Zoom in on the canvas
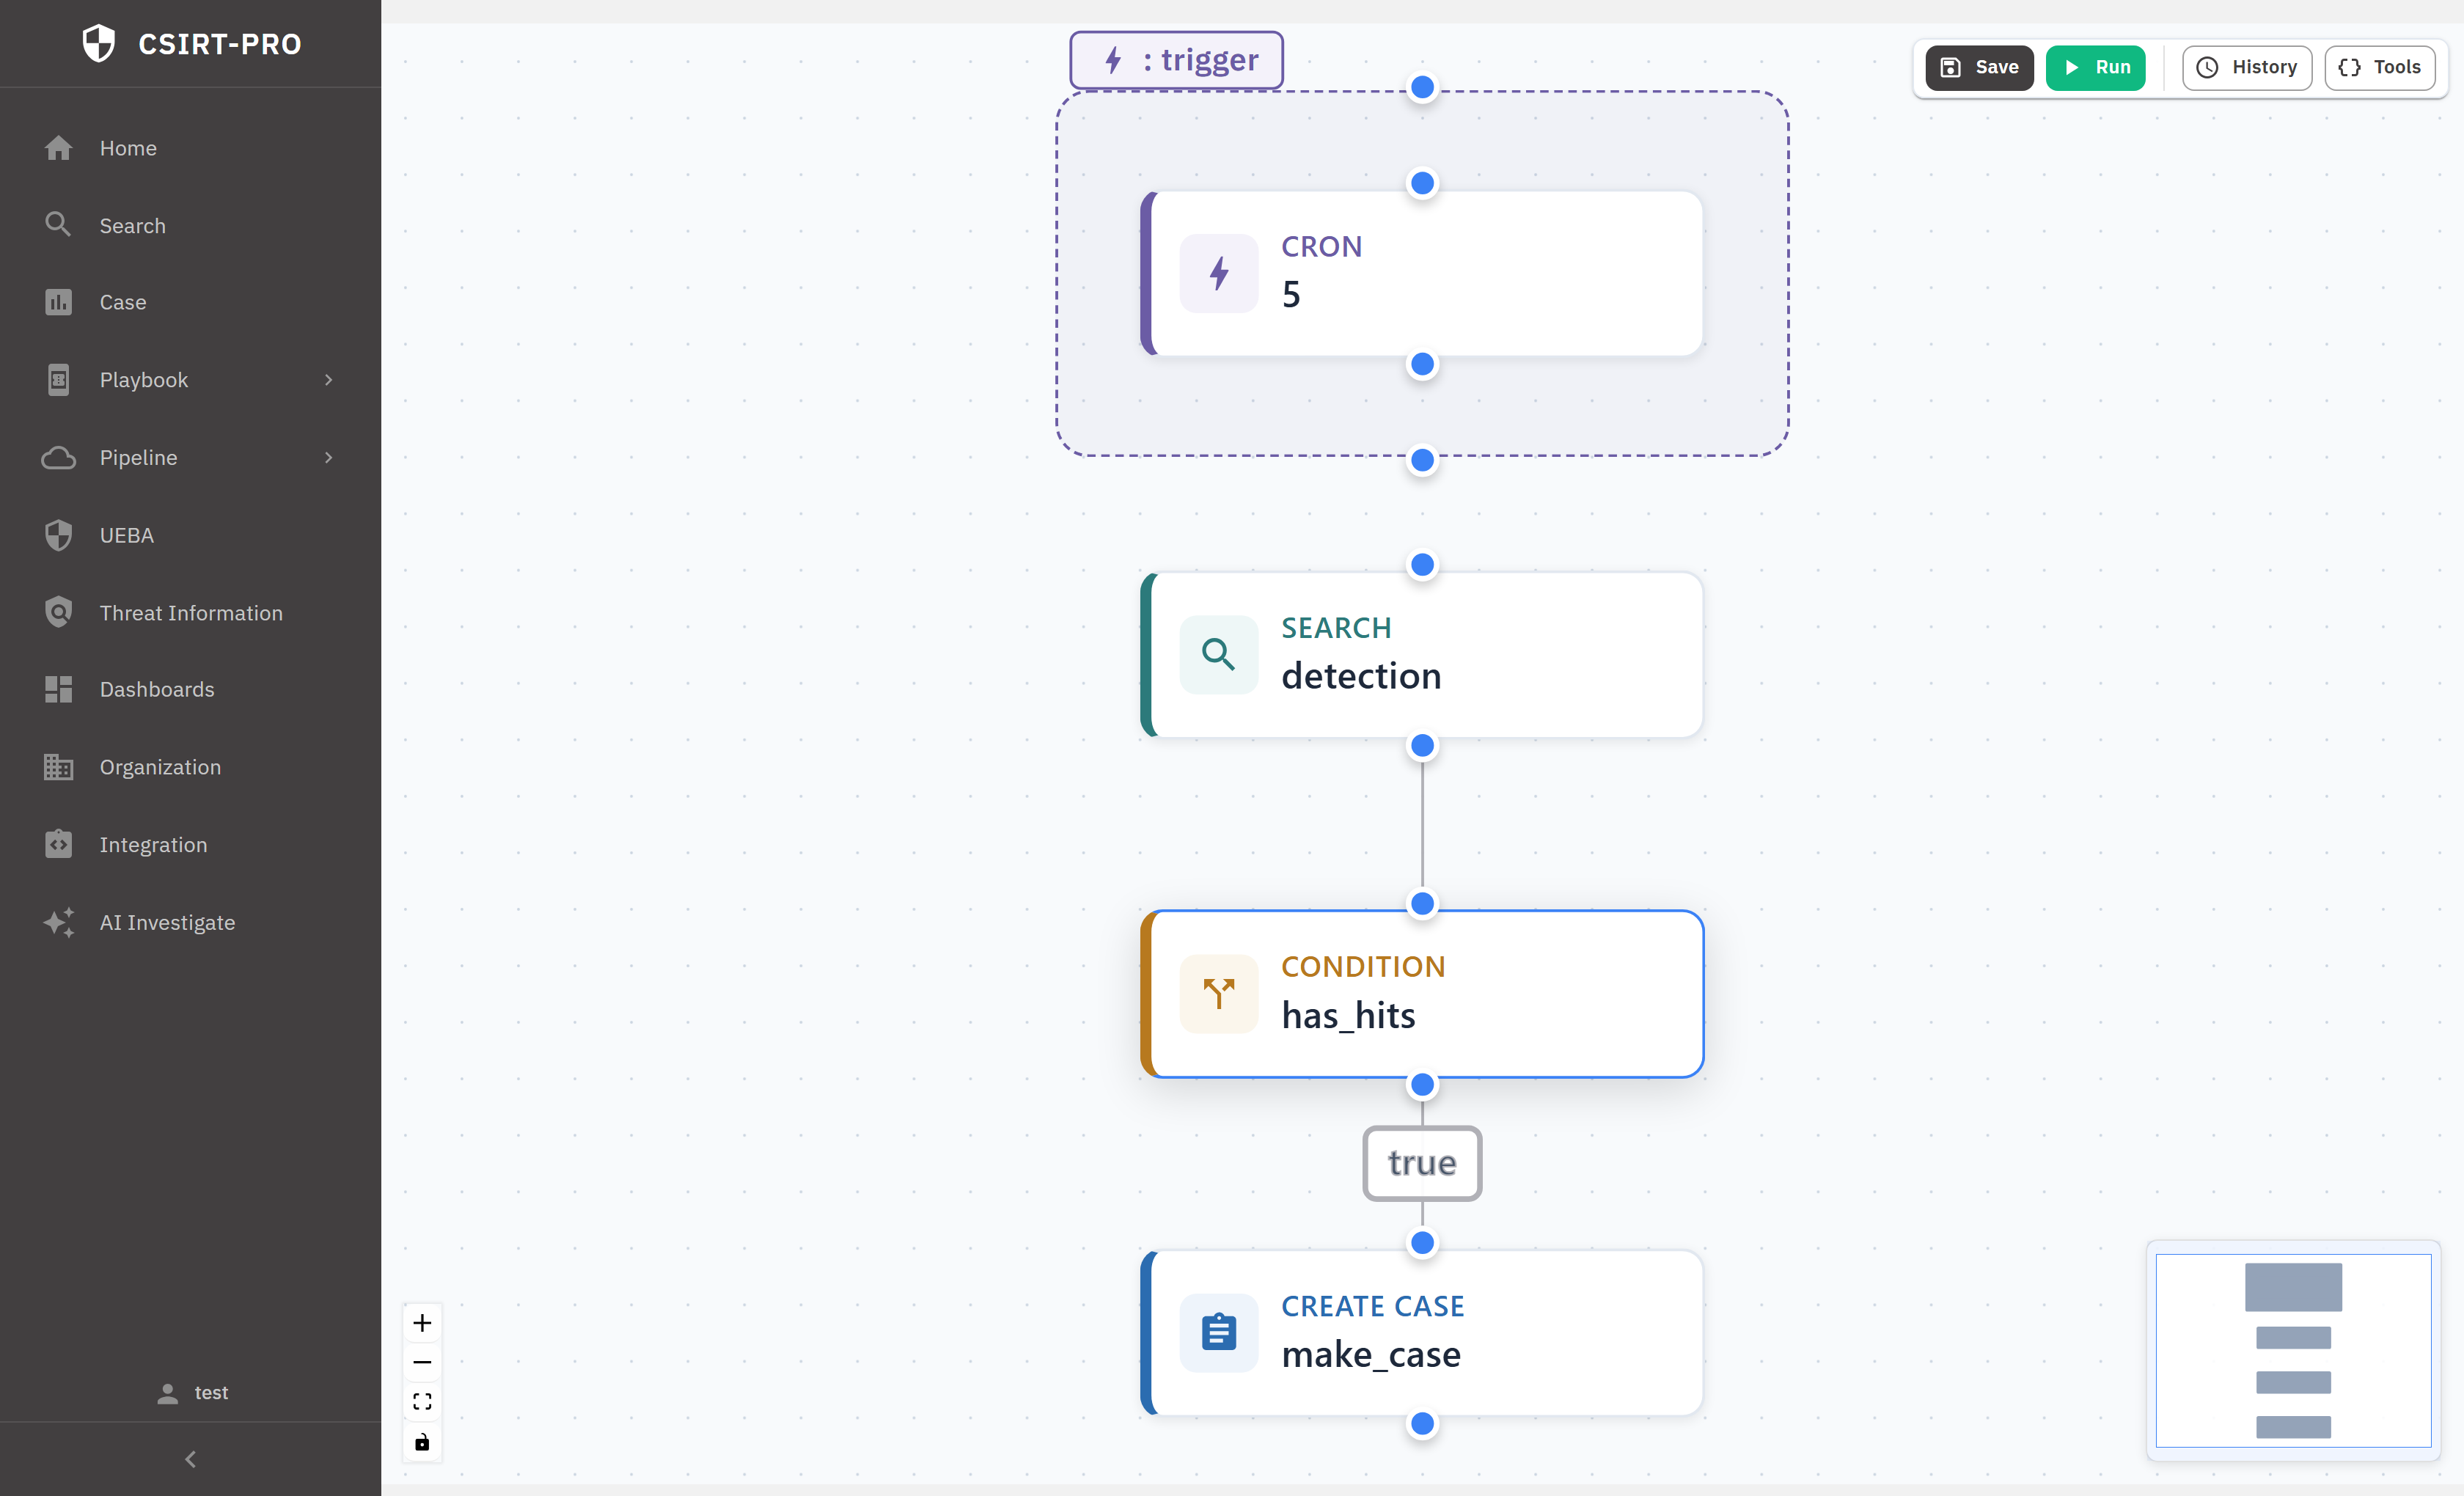 coord(422,1323)
